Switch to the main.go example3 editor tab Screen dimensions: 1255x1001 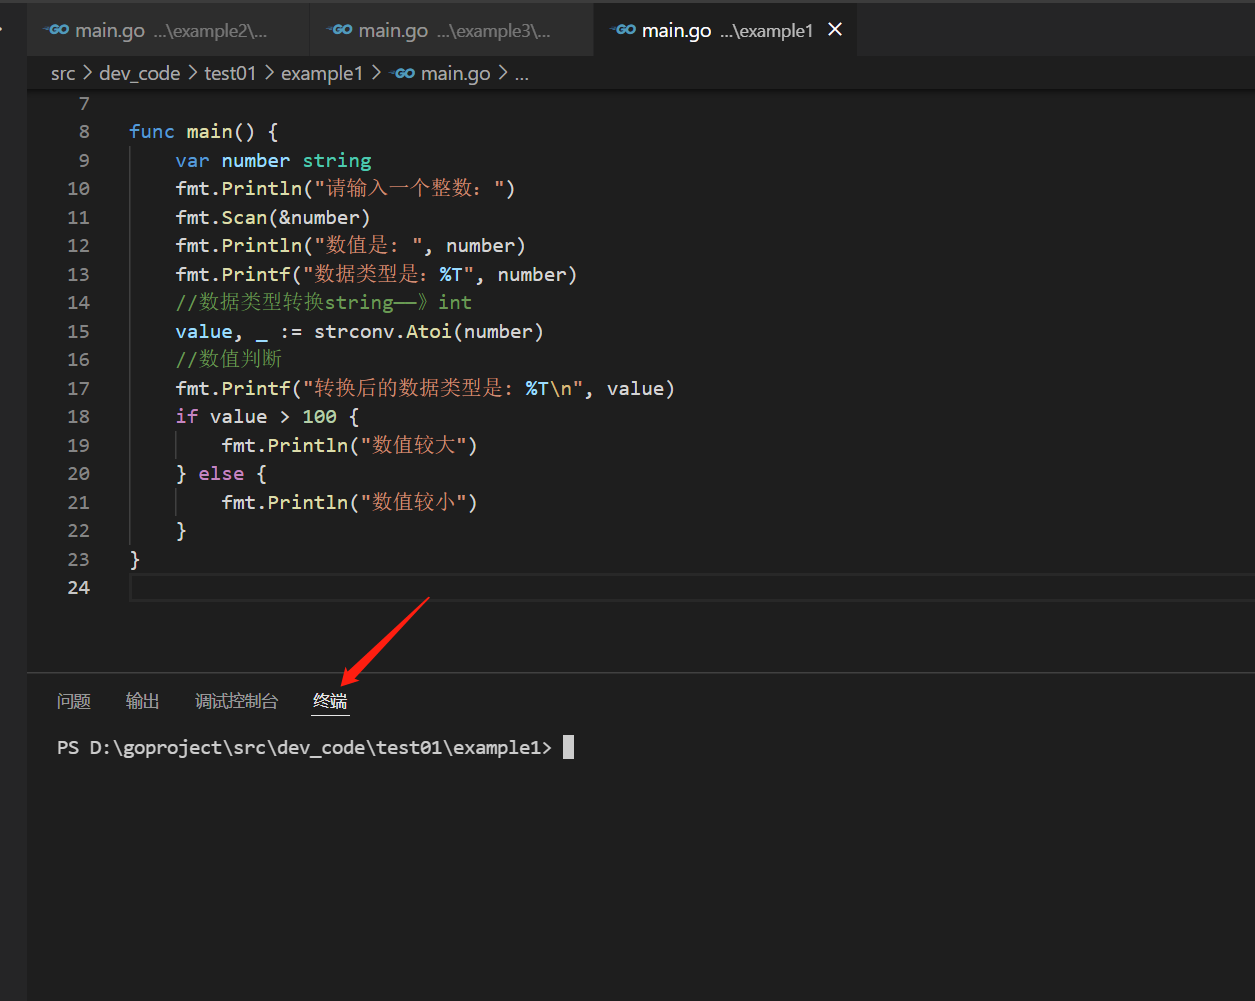click(452, 31)
